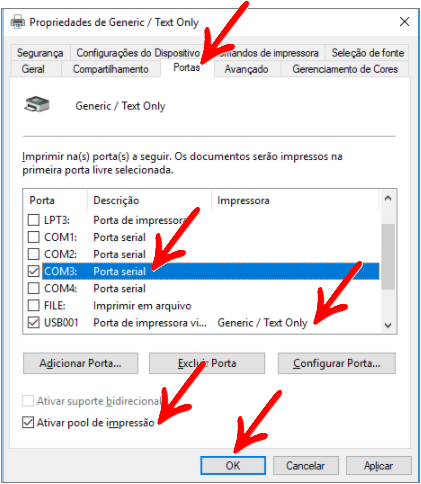This screenshot has height=484, width=421.
Task: Click the port list scroll down arrow
Action: 388,325
